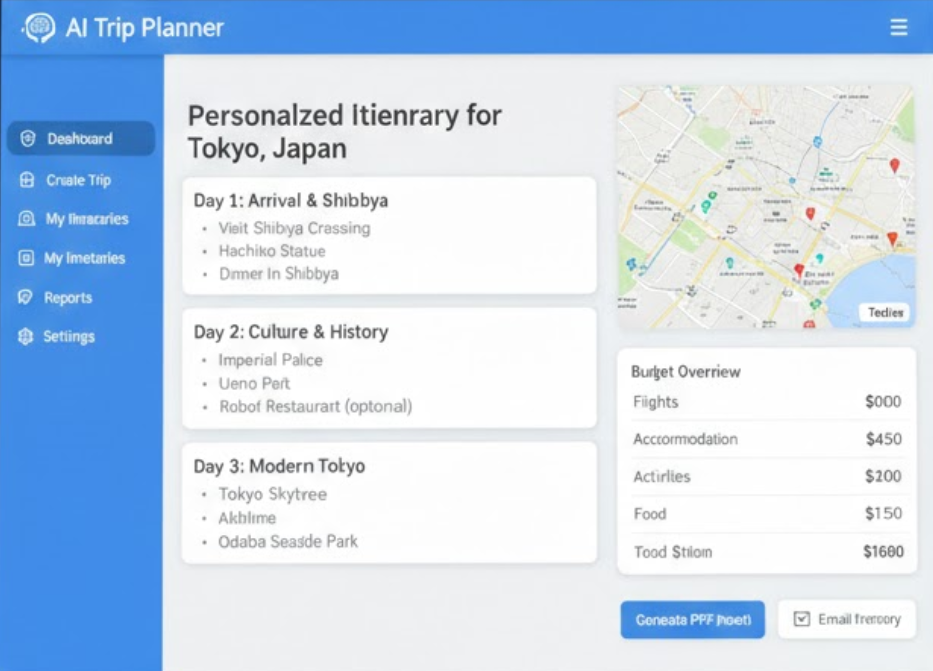Select the Dashboard menu item
The height and width of the screenshot is (671, 933).
[x=80, y=139]
